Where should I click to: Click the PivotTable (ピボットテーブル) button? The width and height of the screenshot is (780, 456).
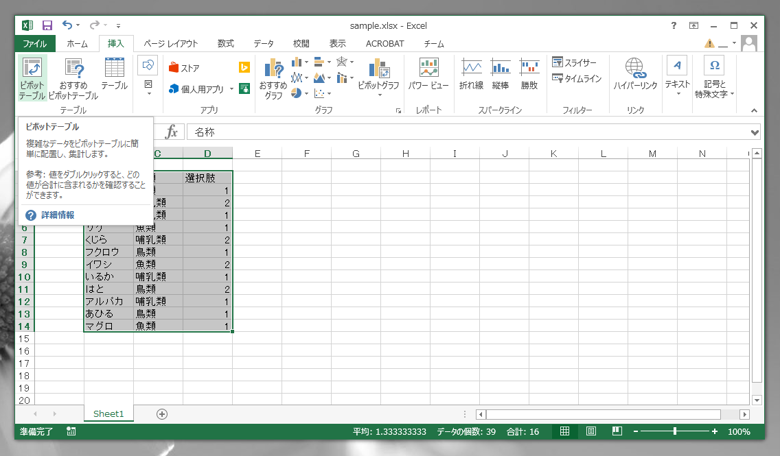pos(32,78)
